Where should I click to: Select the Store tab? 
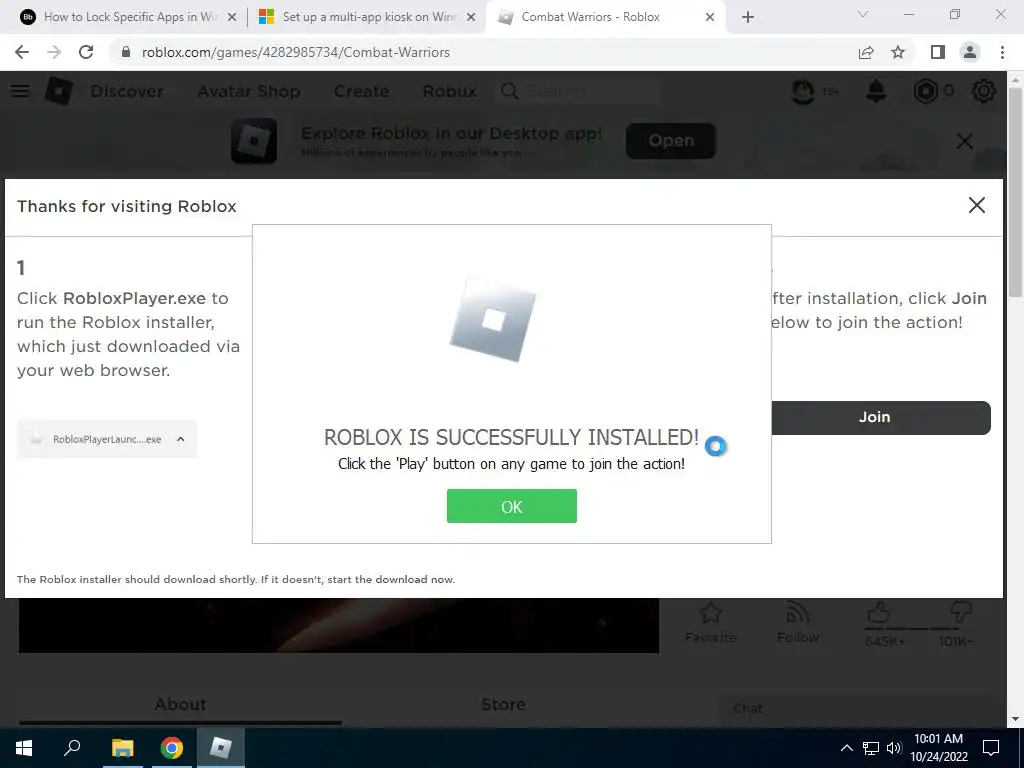[503, 704]
